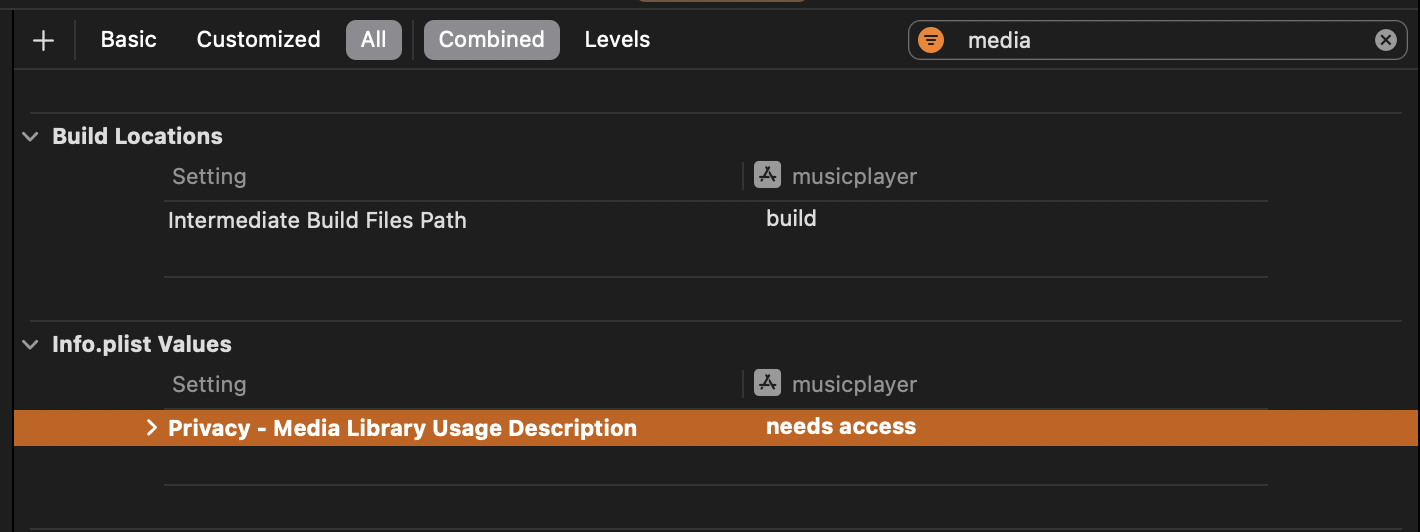Click the build value for Intermediate Path
Viewport: 1420px width, 532px height.
(x=791, y=218)
